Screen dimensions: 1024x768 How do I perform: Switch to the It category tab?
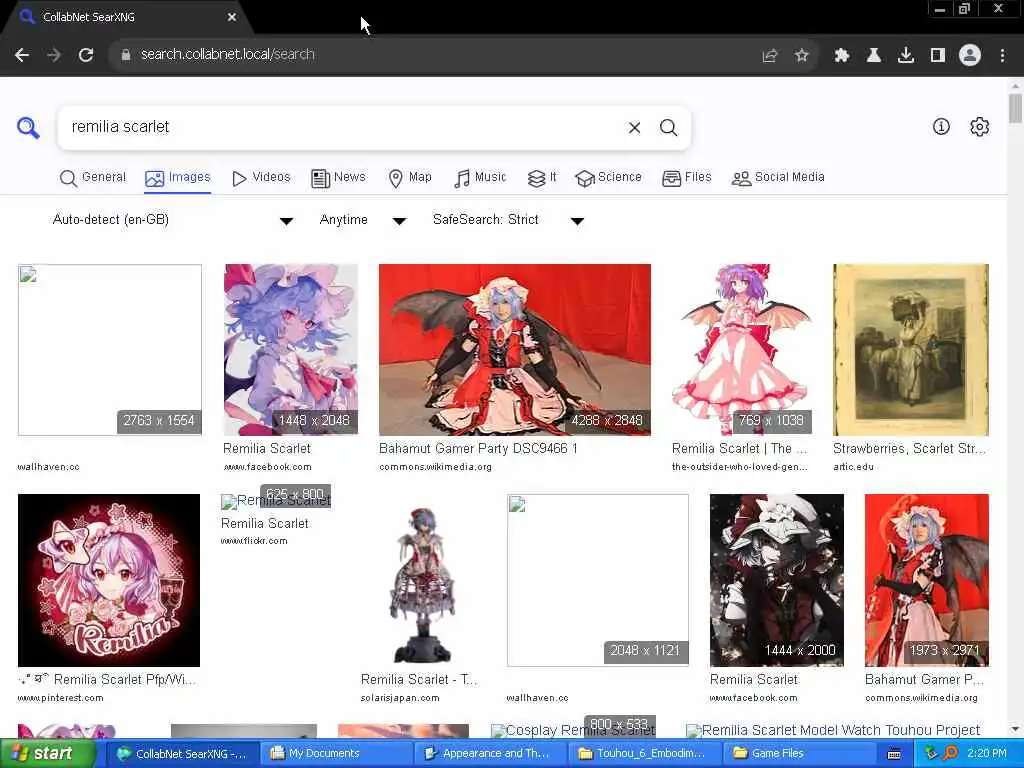pyautogui.click(x=542, y=178)
